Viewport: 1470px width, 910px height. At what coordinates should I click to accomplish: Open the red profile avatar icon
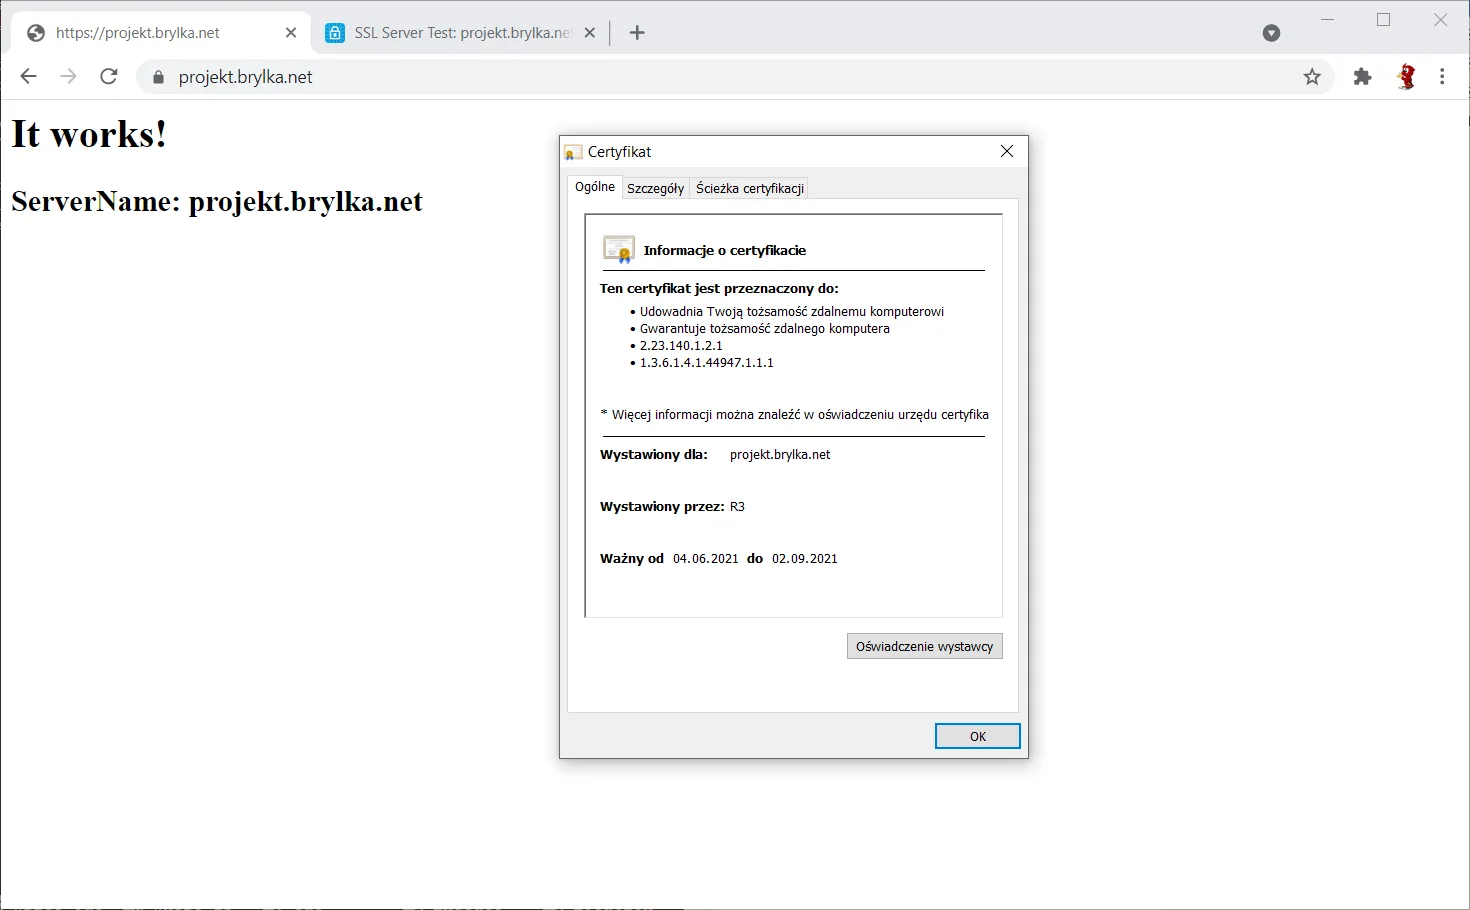click(x=1406, y=77)
